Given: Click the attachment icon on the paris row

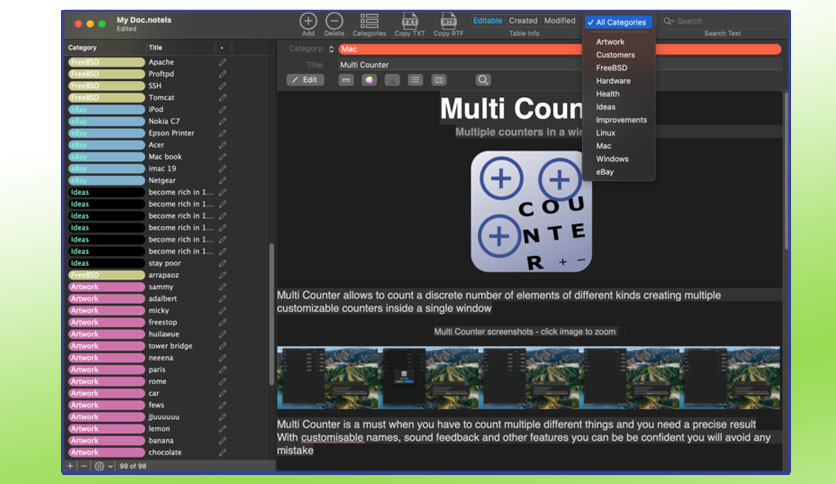Looking at the screenshot, I should (x=222, y=369).
